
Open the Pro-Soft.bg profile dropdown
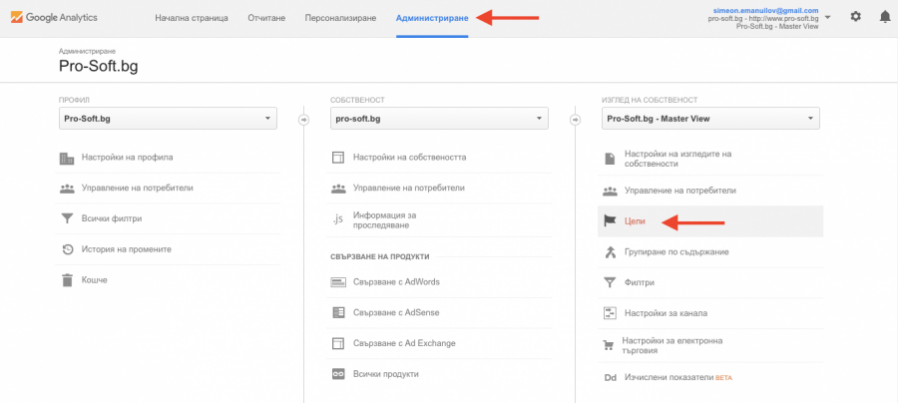click(168, 118)
